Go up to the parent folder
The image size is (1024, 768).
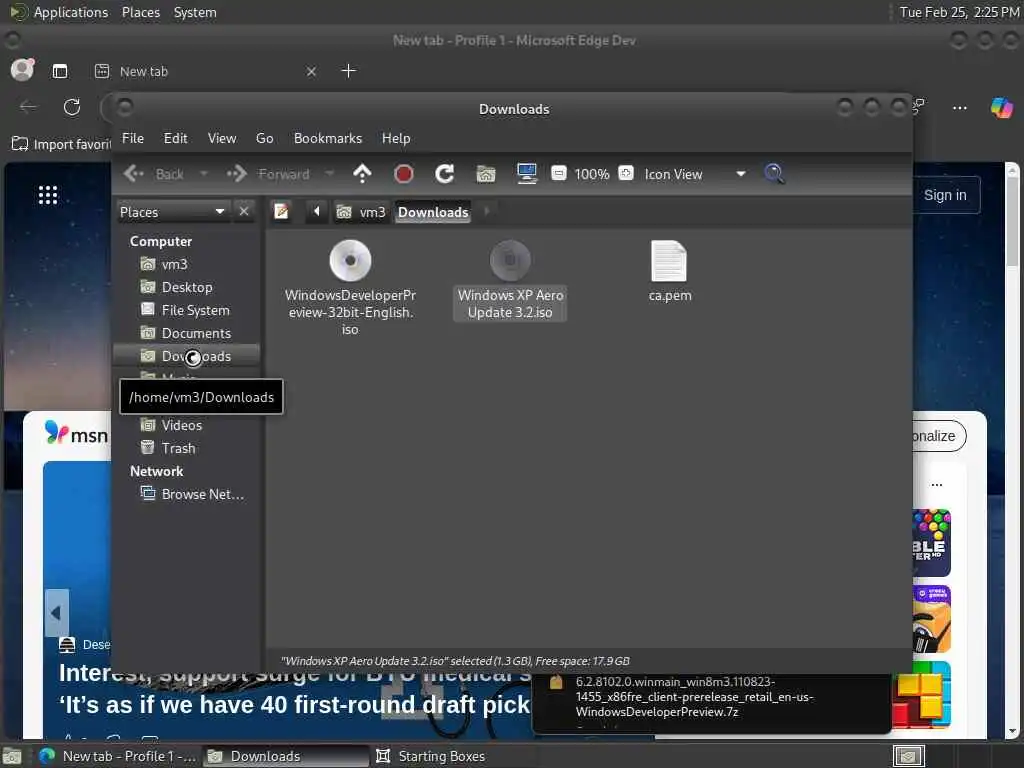point(362,174)
